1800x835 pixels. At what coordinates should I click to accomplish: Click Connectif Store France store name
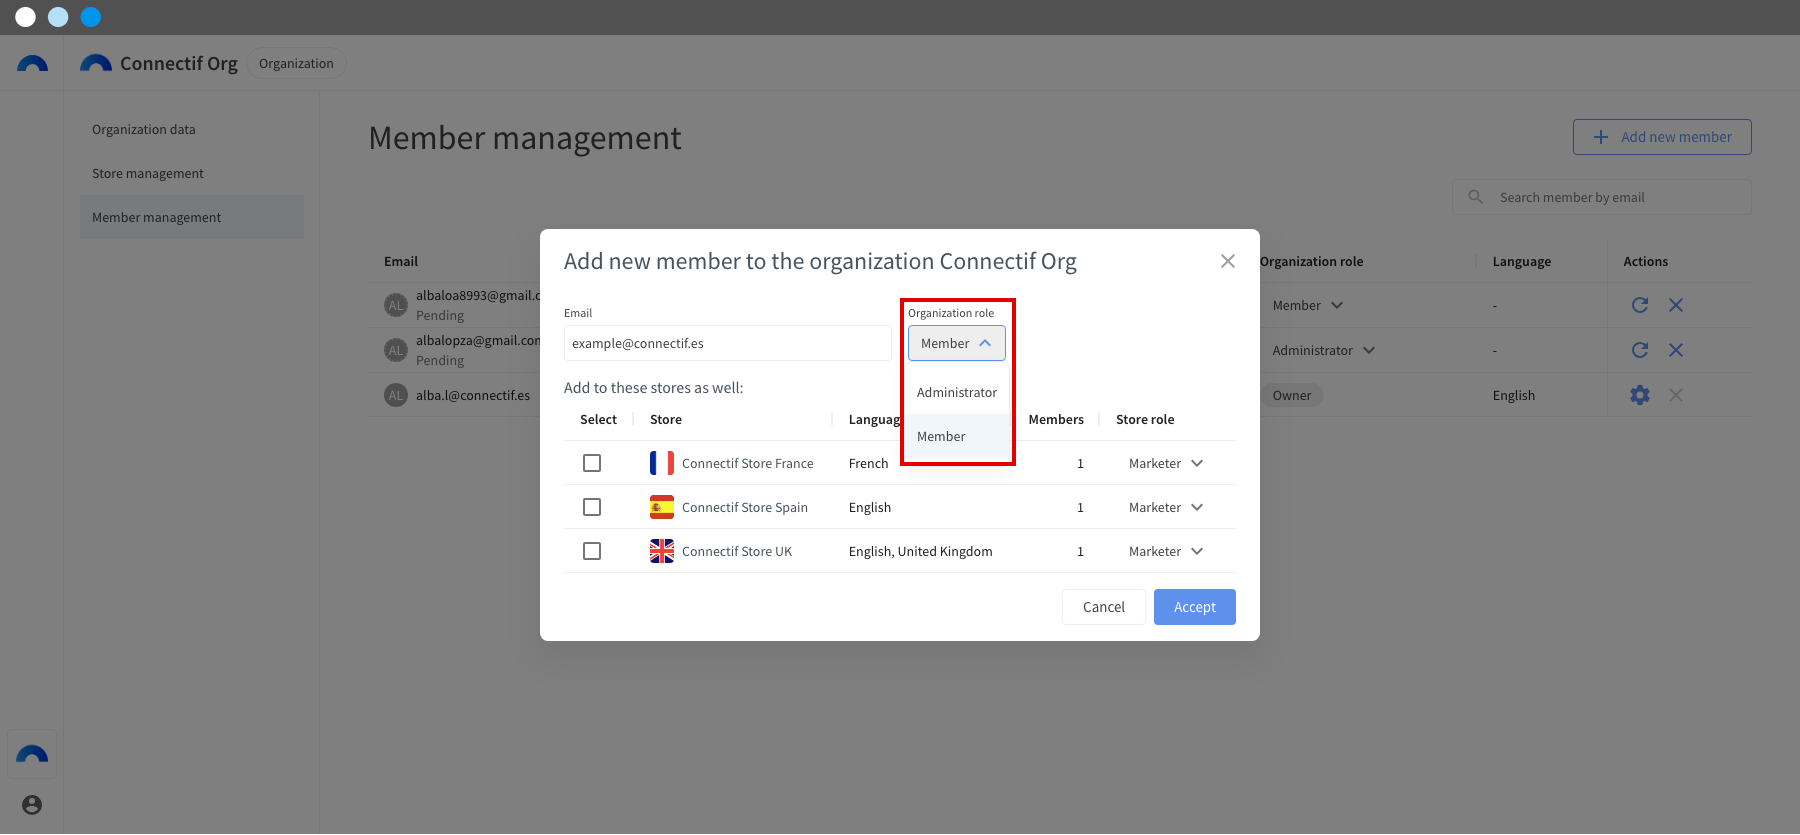pos(748,463)
